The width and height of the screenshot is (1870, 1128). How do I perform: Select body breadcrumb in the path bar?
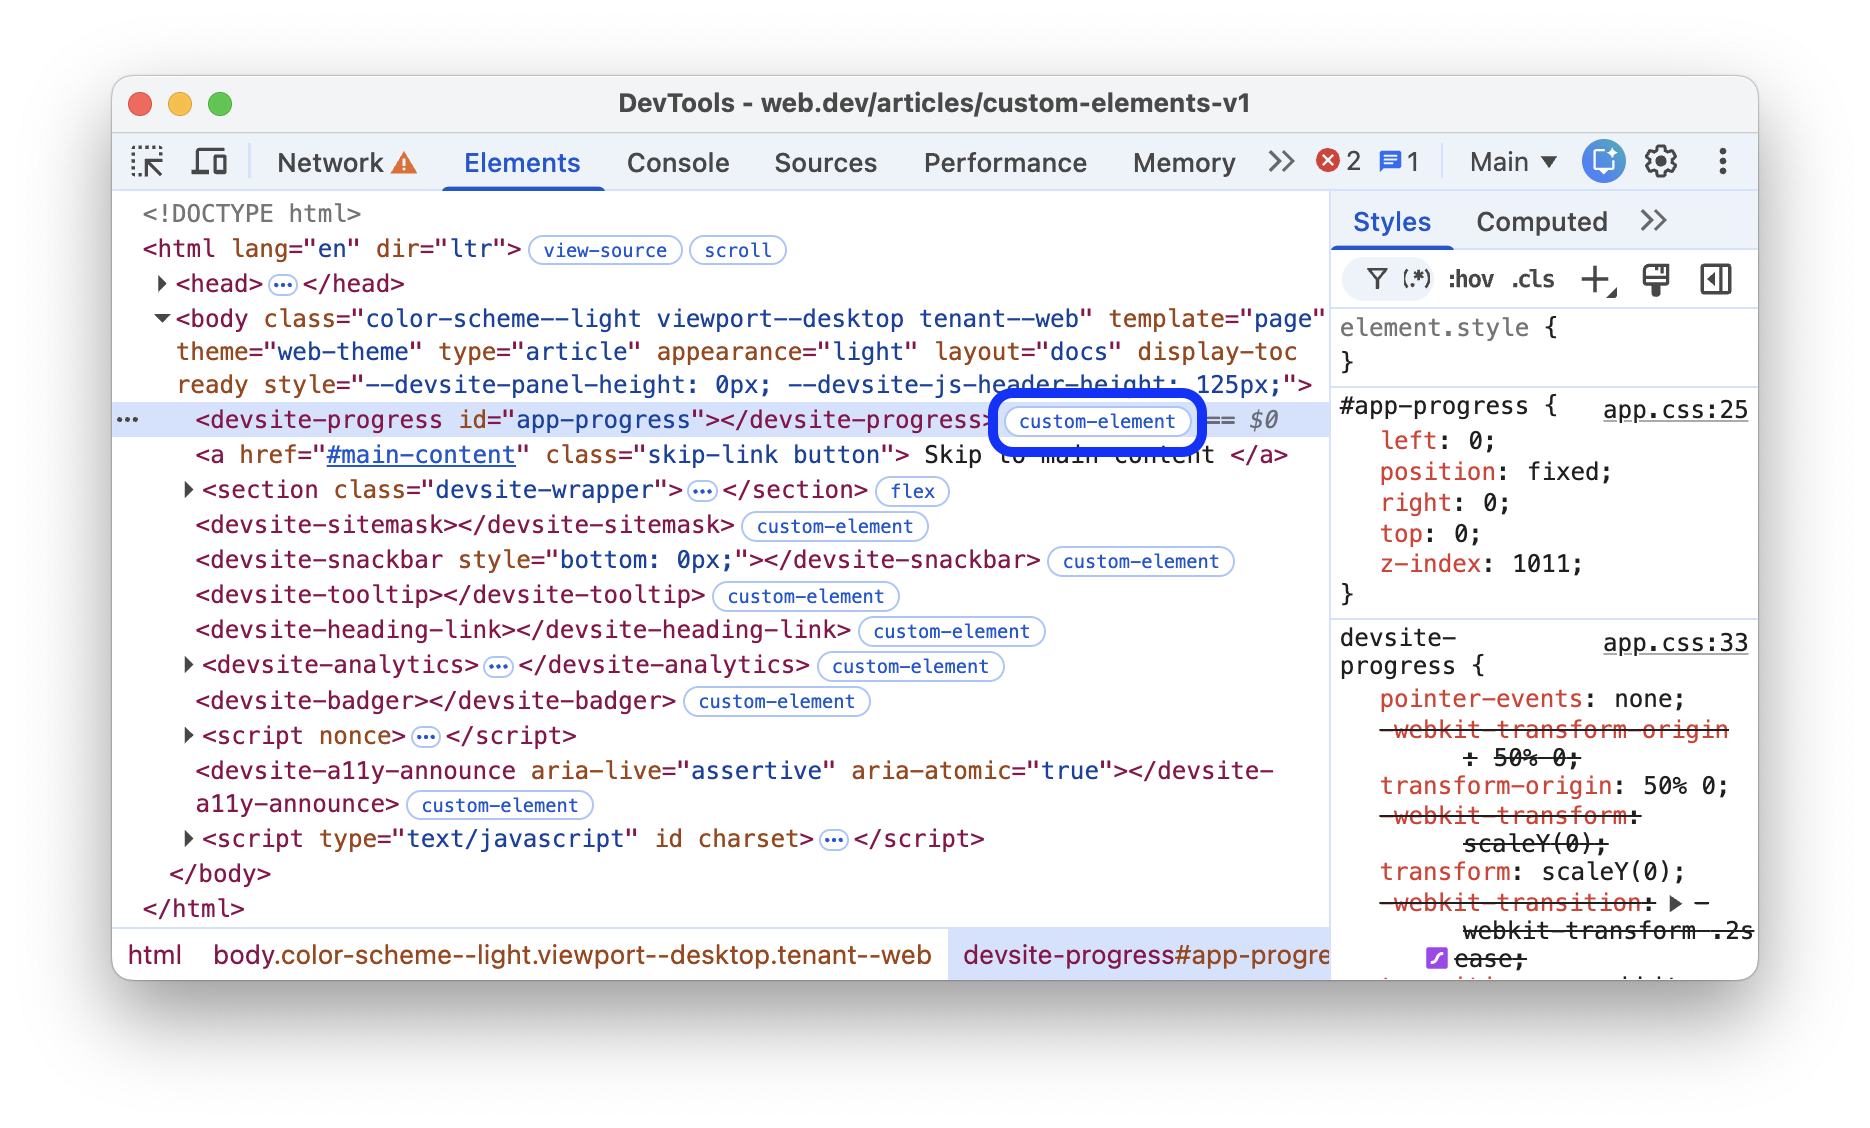572,955
